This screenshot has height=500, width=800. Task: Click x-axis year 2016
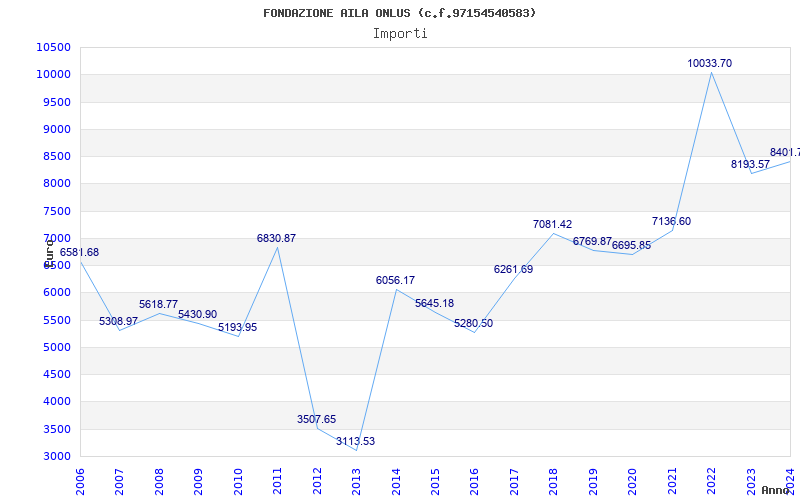tap(474, 482)
